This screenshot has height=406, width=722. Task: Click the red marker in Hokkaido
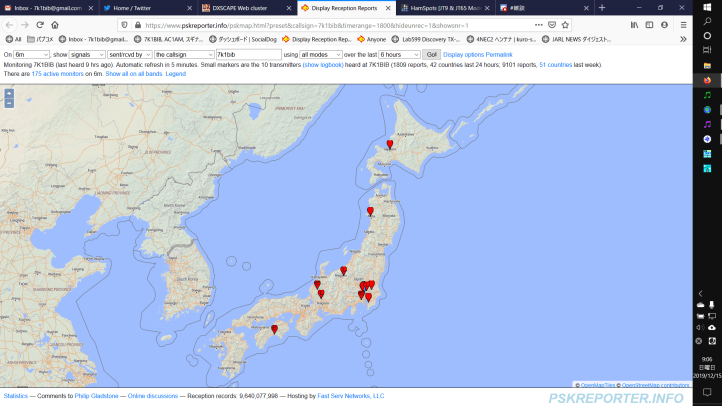pos(390,145)
